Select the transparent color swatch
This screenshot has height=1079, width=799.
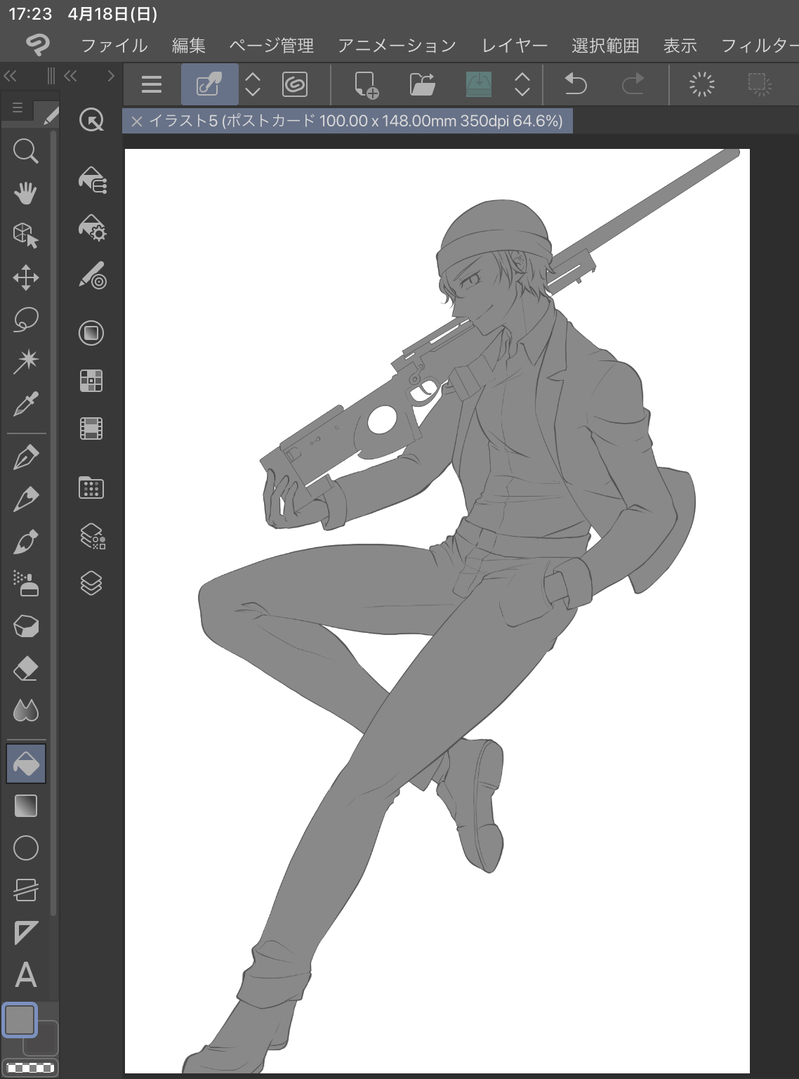[30, 1067]
